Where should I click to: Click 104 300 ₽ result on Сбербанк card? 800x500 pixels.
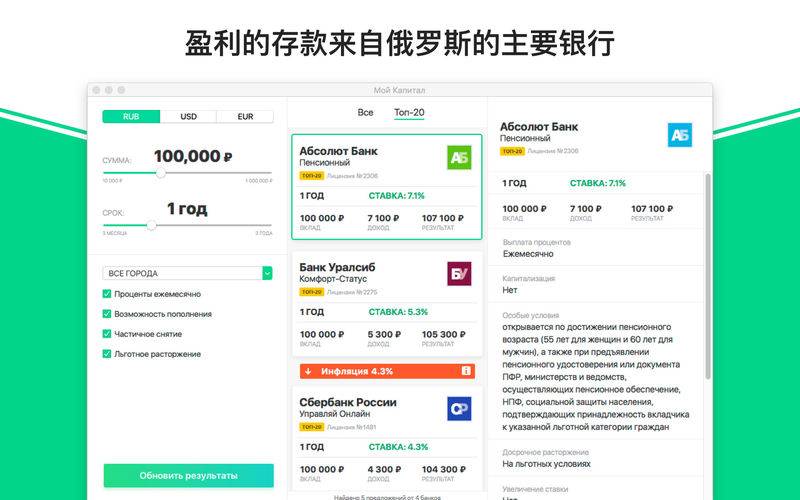(443, 469)
